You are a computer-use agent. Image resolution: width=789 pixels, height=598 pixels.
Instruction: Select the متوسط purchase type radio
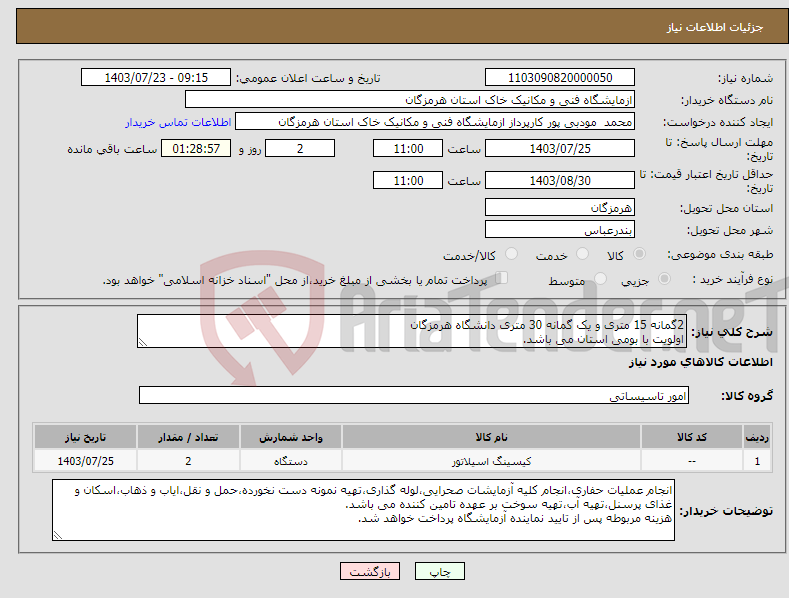(x=600, y=278)
